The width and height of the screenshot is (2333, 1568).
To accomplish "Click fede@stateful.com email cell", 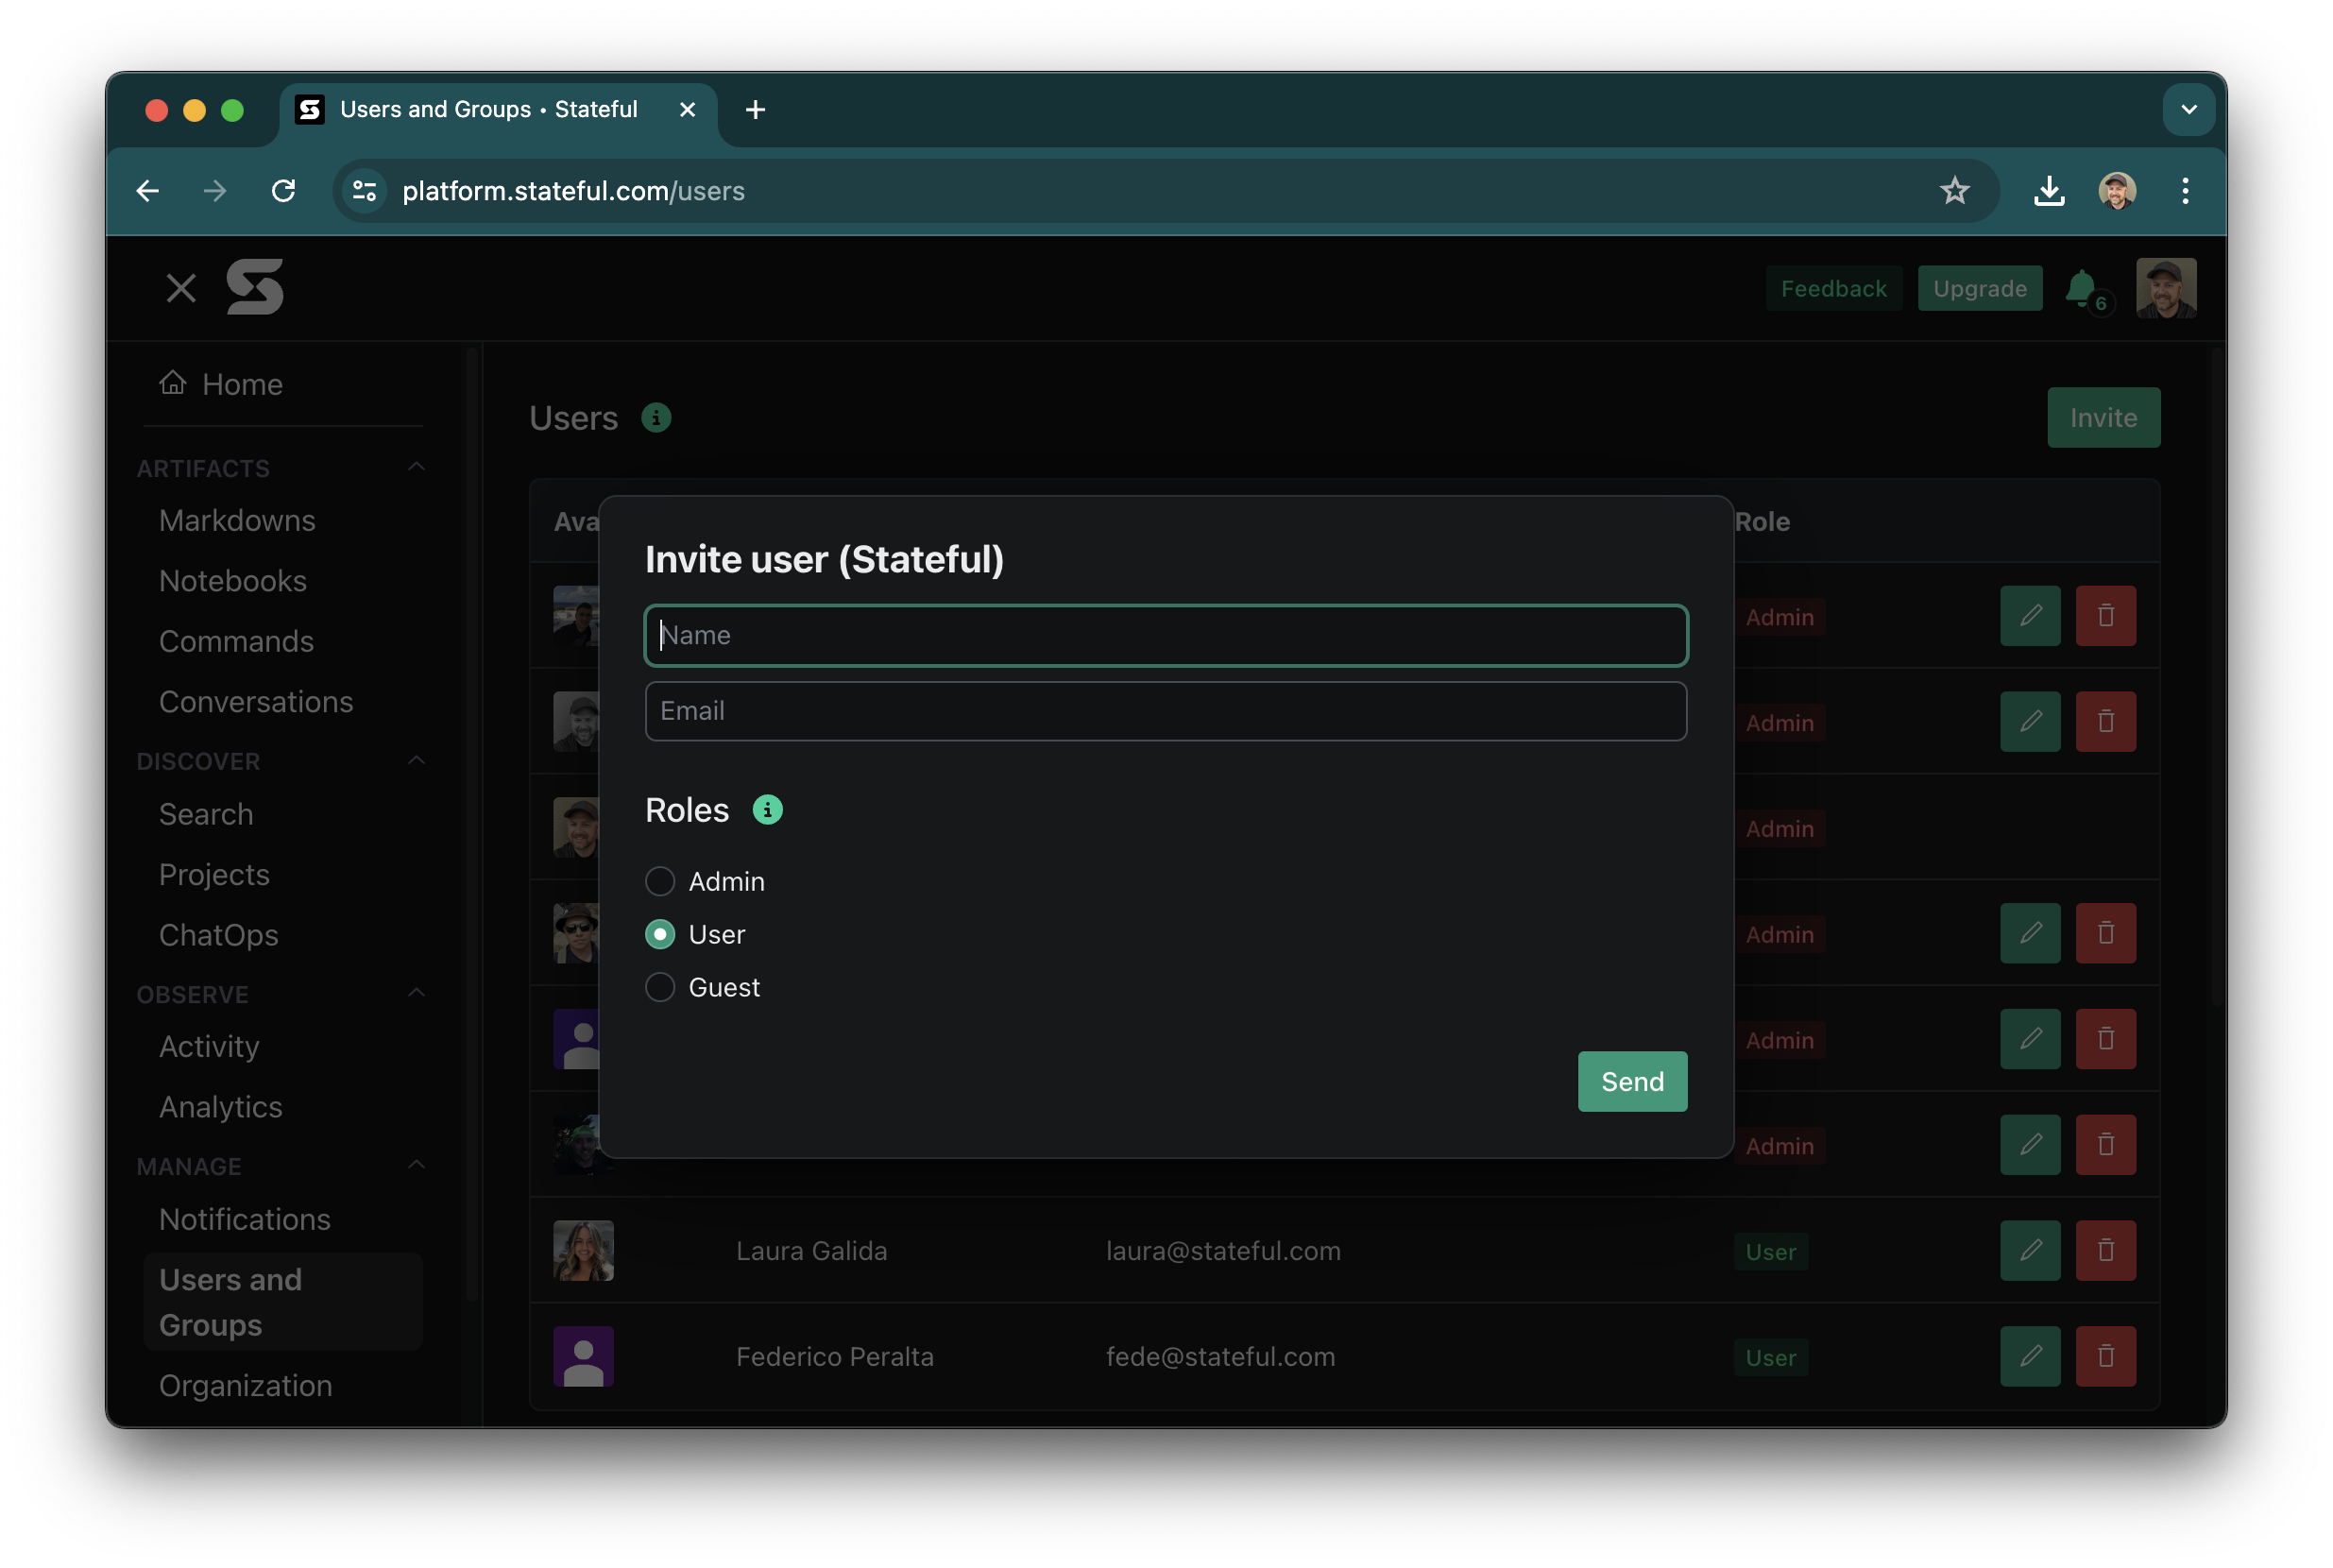I will (x=1220, y=1357).
